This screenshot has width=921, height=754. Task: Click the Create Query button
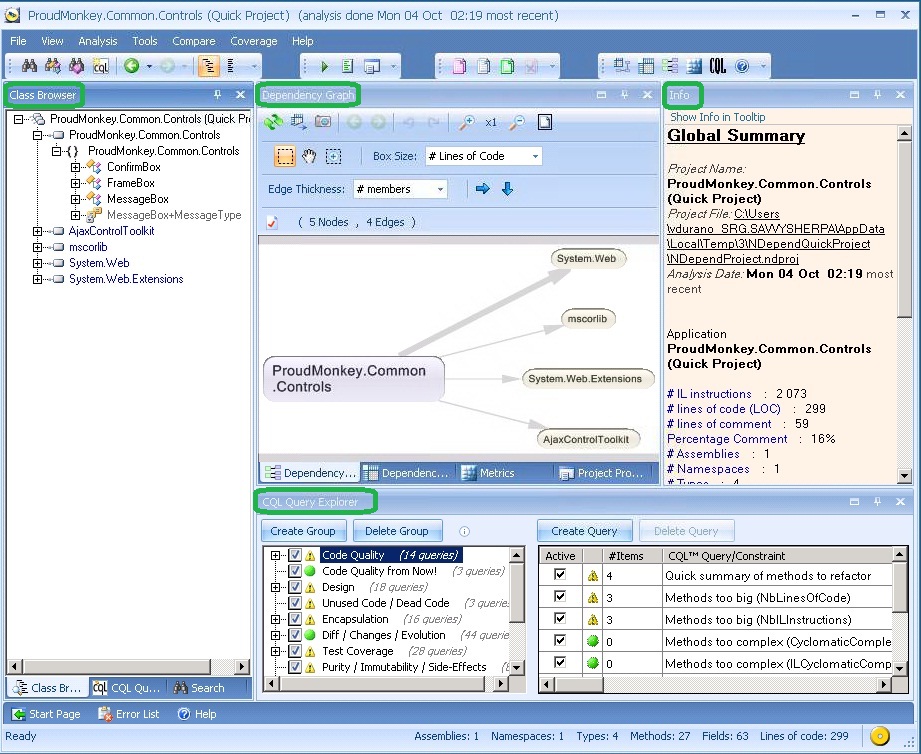(584, 531)
